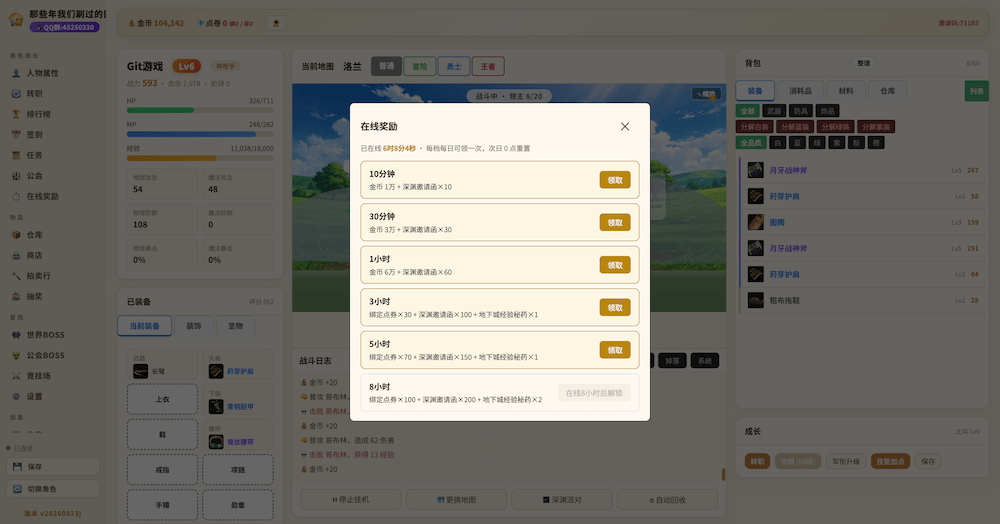This screenshot has width=1000, height=524.
Task: Open the 排行榜 leaderboard
Action: tap(54, 114)
